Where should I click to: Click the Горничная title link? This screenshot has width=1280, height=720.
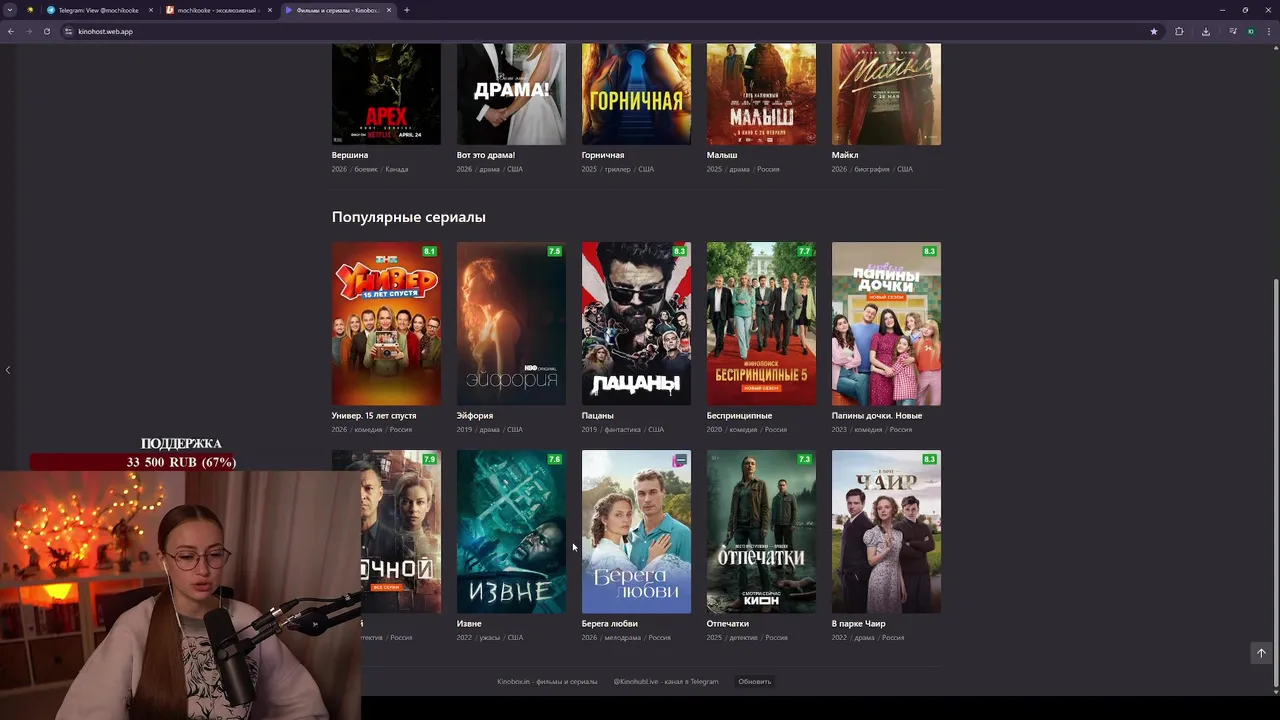[603, 155]
